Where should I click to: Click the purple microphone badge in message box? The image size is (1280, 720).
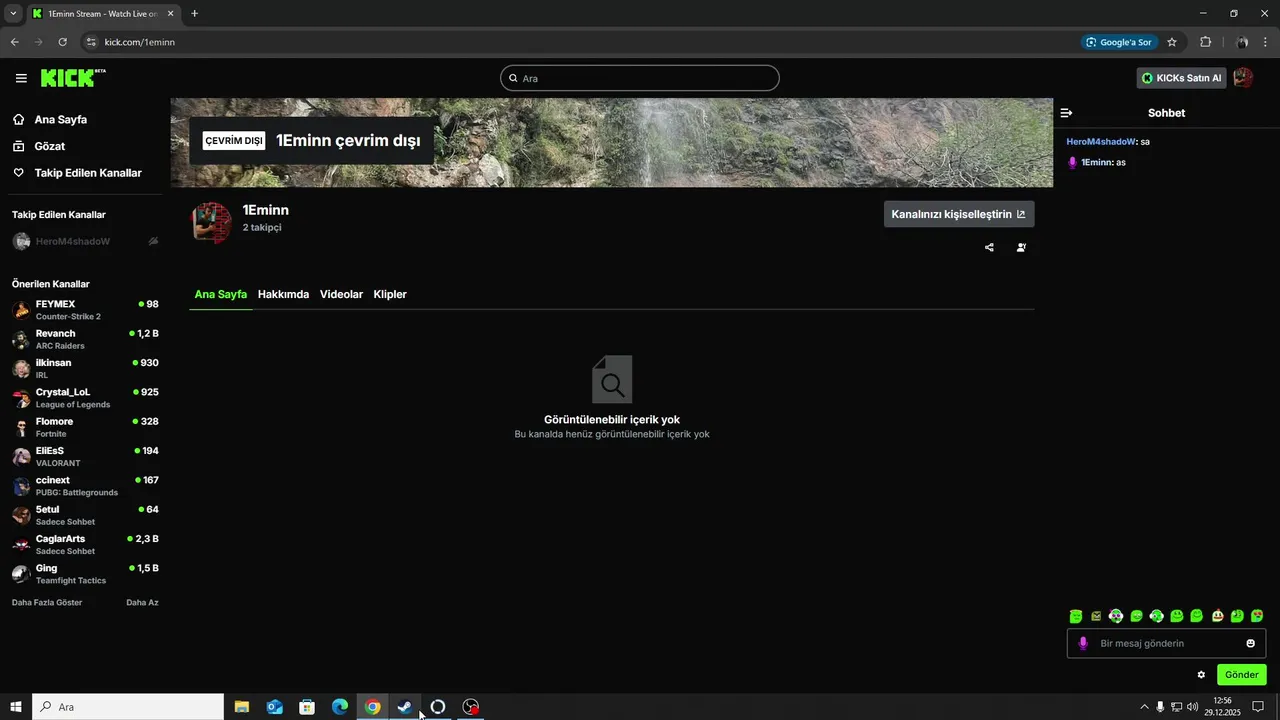tap(1083, 643)
